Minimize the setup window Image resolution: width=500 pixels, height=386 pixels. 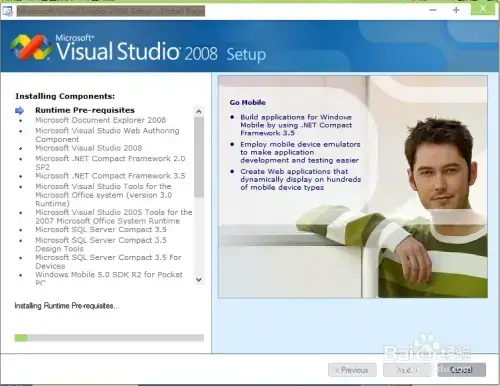[x=433, y=10]
